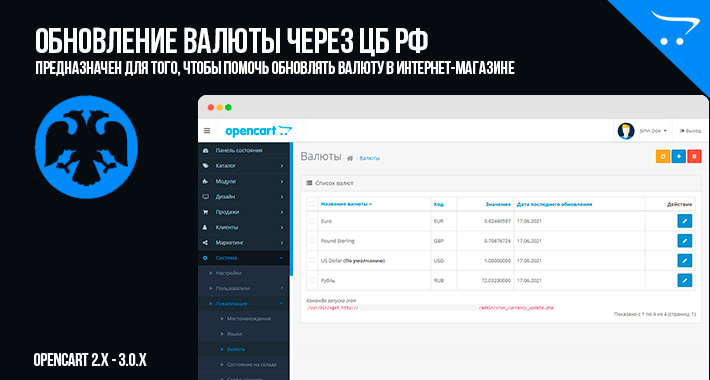Click the monitor icon beside Дизайн

(206, 197)
